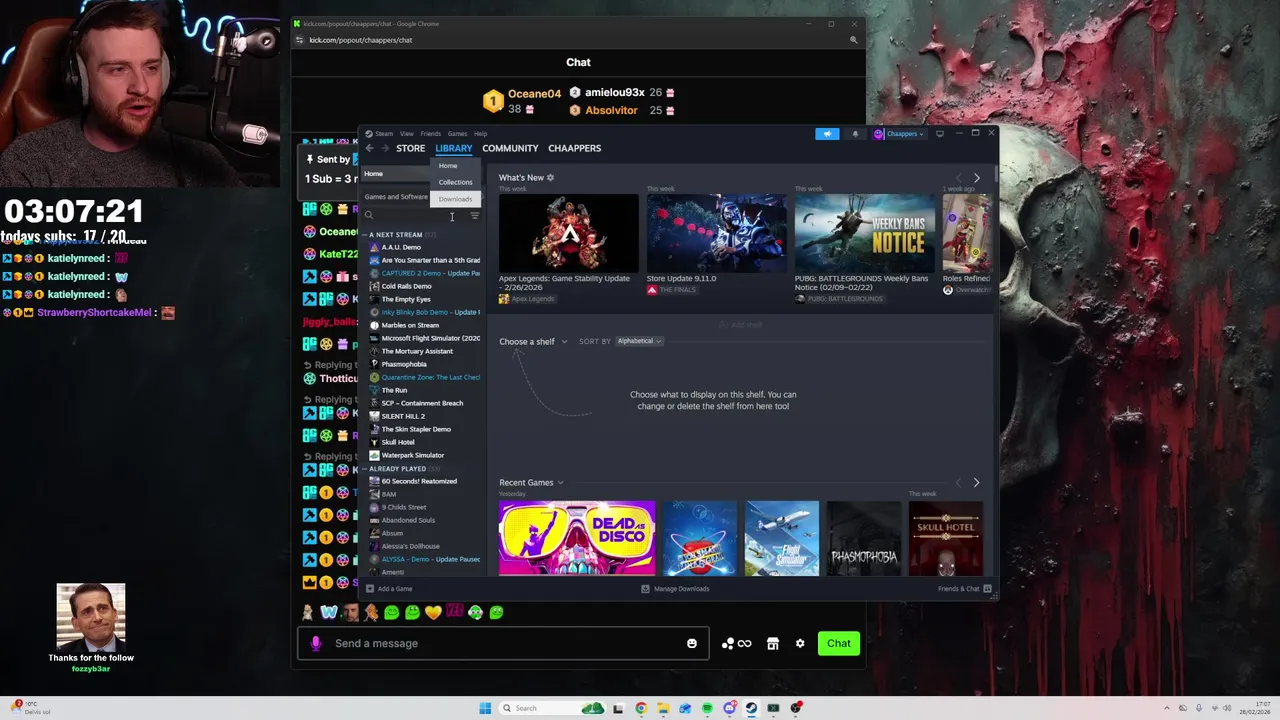Open the Choose a shelf dropdown
1280x720 pixels.
(533, 342)
